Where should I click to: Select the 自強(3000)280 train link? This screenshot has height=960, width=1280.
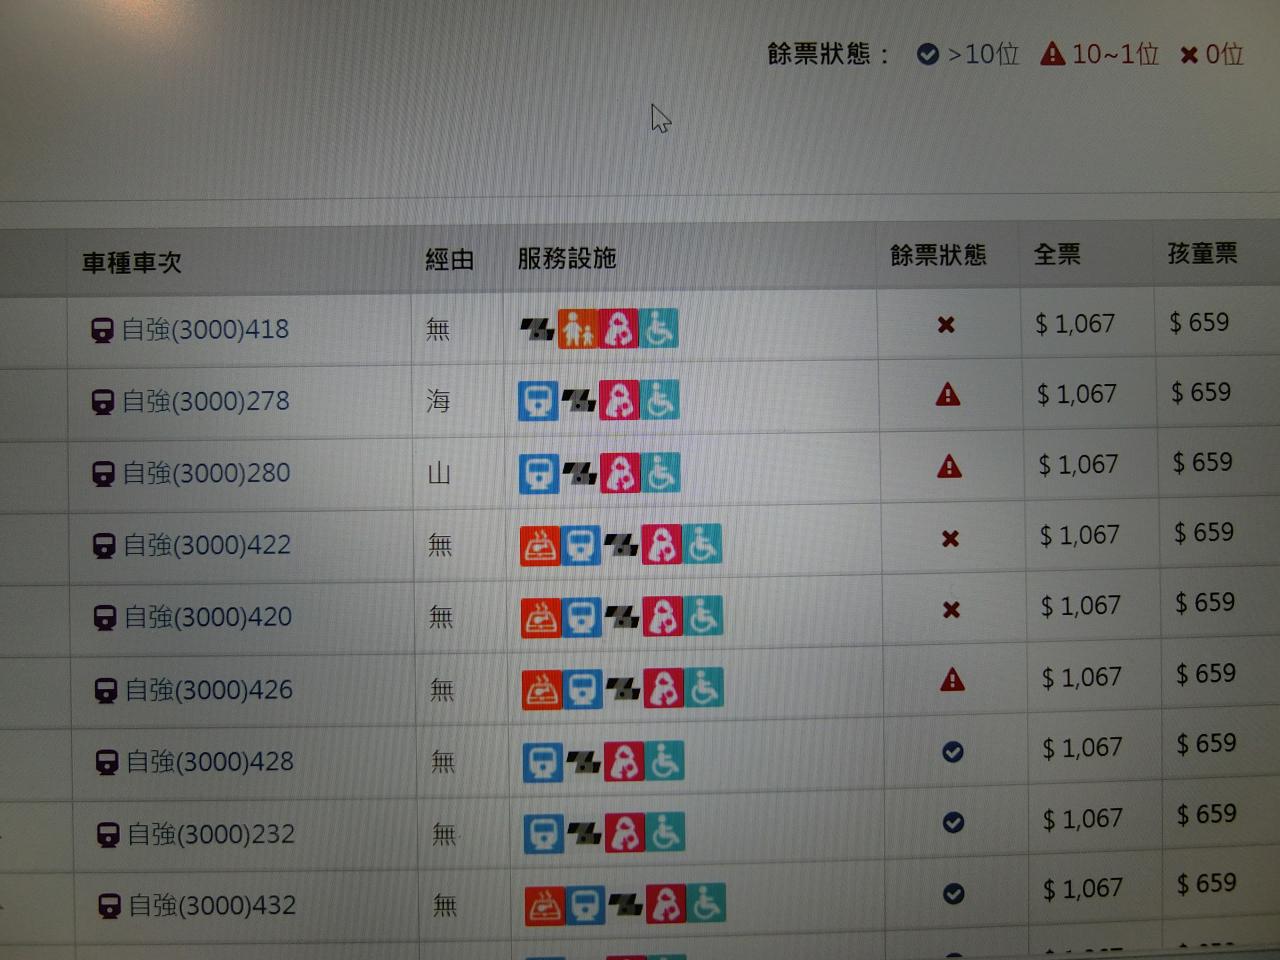(206, 473)
